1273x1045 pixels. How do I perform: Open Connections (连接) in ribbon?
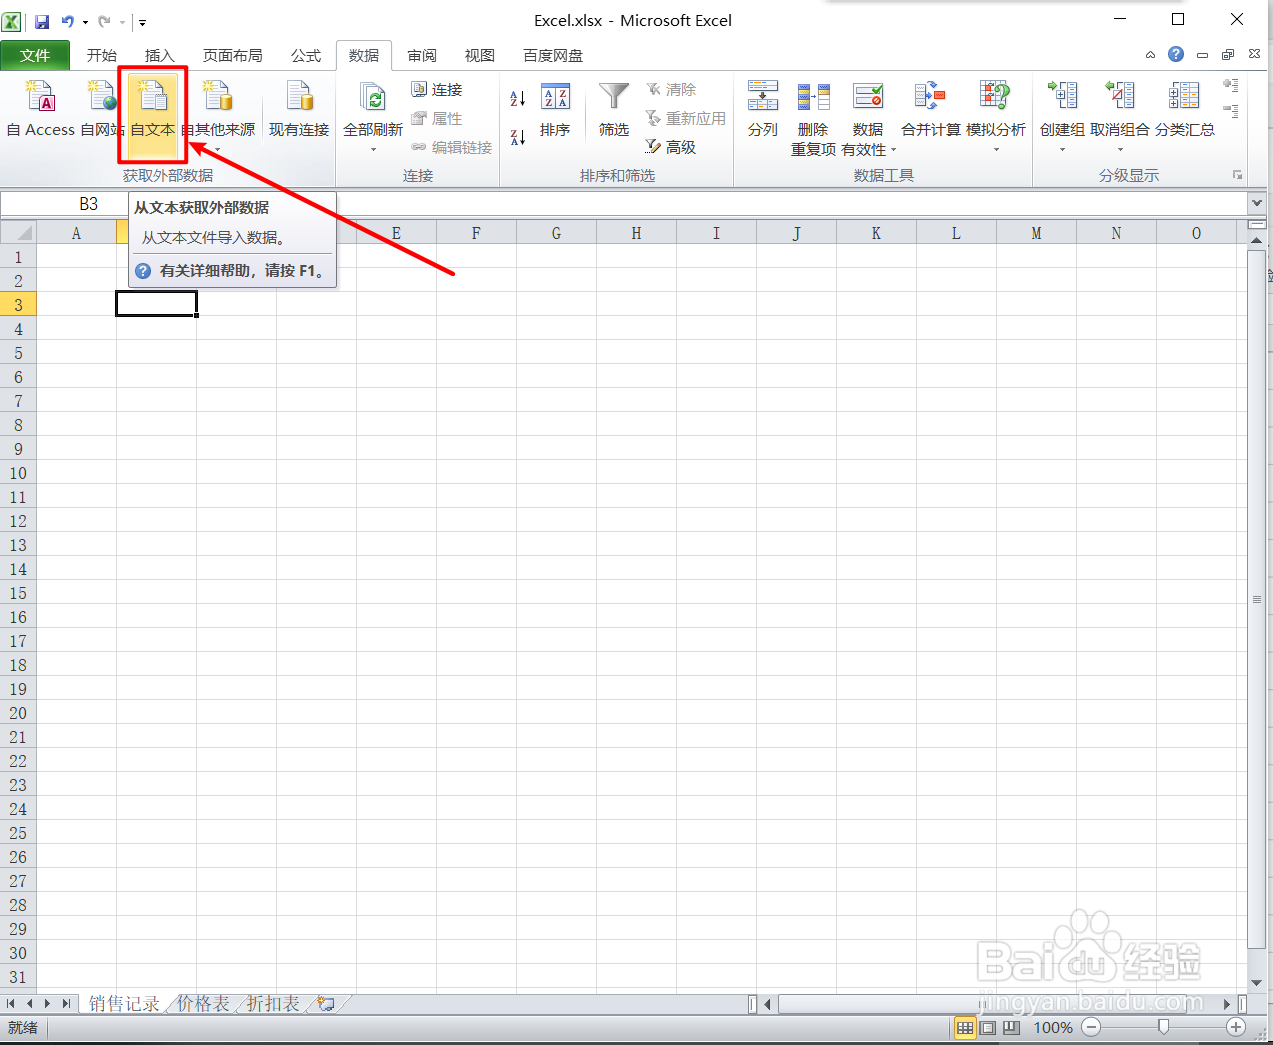[437, 89]
